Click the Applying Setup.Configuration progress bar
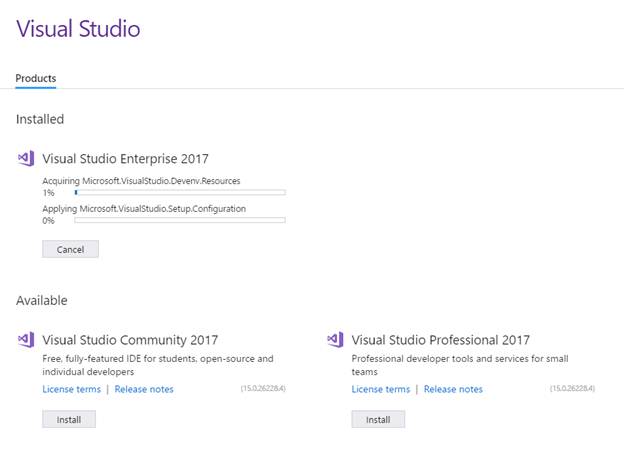624x457 pixels. 180,220
